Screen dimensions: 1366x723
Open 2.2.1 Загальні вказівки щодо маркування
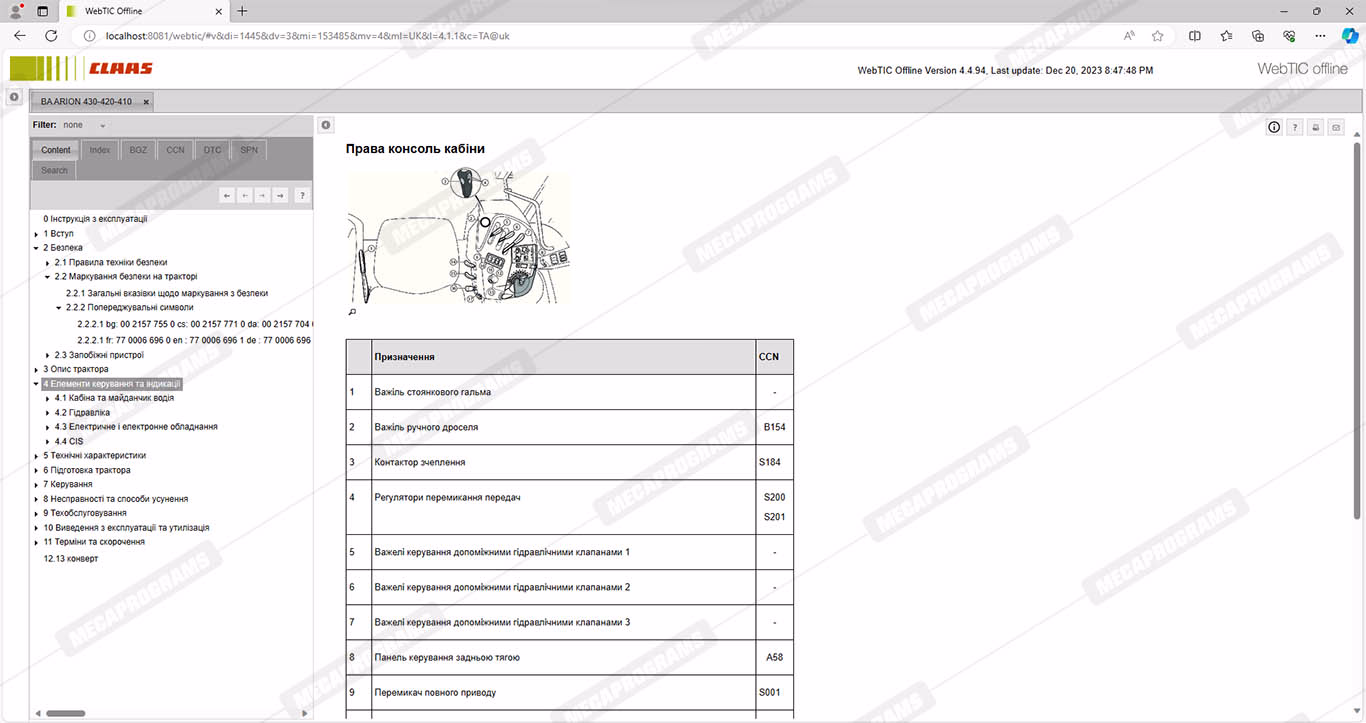(166, 293)
